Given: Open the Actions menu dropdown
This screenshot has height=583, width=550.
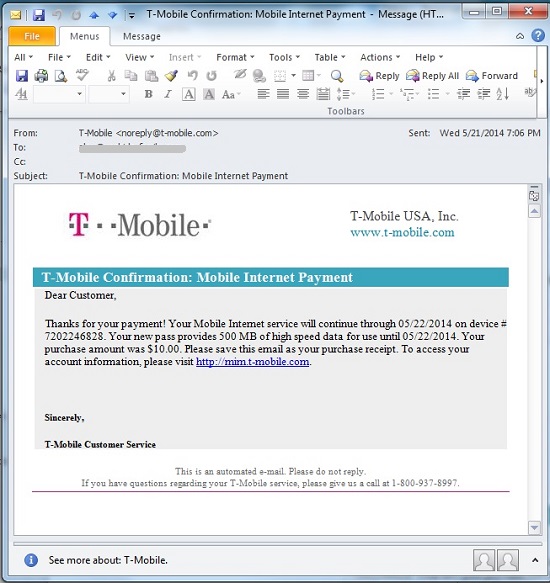Looking at the screenshot, I should (x=380, y=57).
